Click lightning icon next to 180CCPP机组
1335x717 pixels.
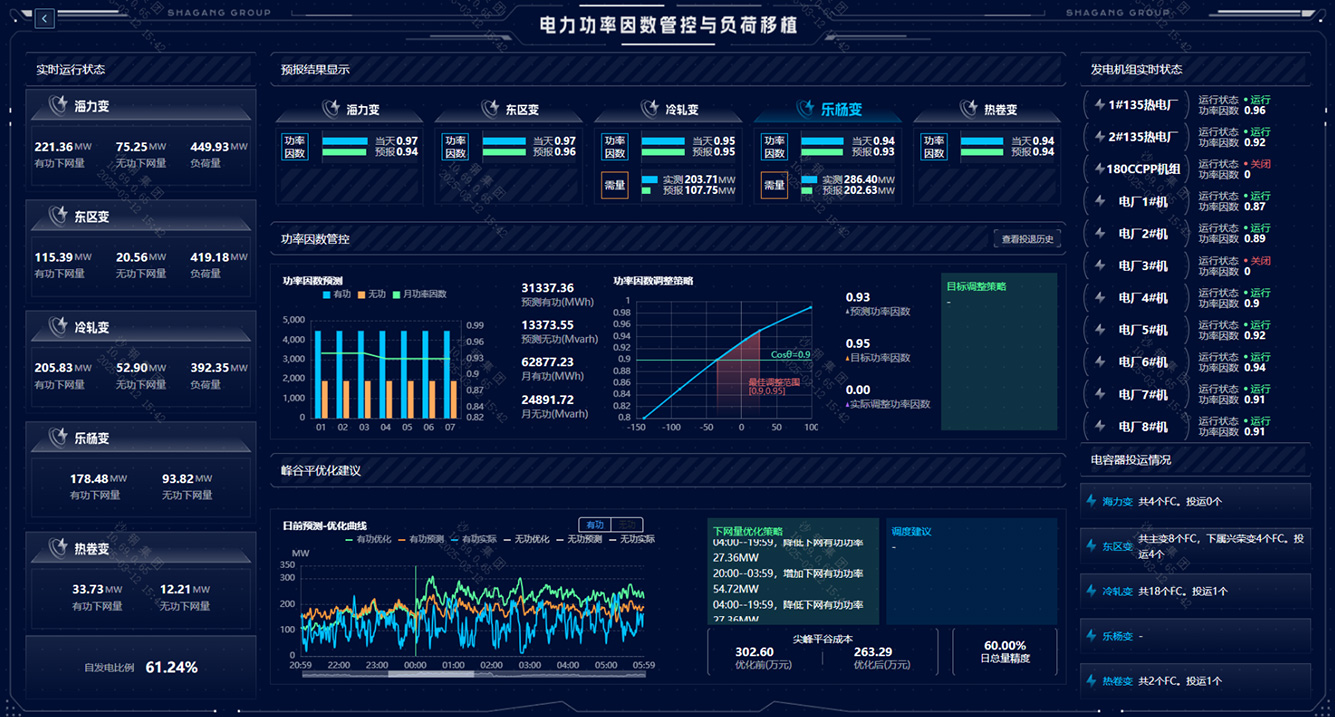pyautogui.click(x=1097, y=169)
